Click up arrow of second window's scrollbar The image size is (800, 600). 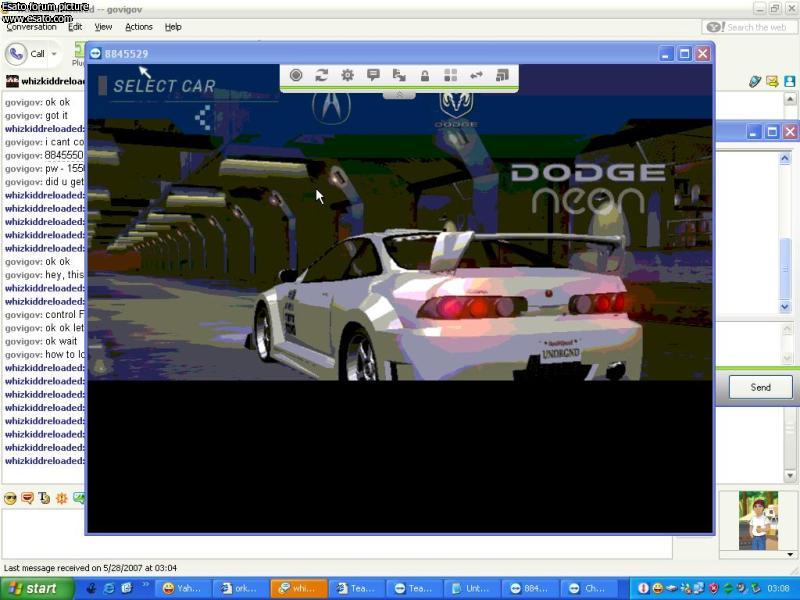coord(785,159)
